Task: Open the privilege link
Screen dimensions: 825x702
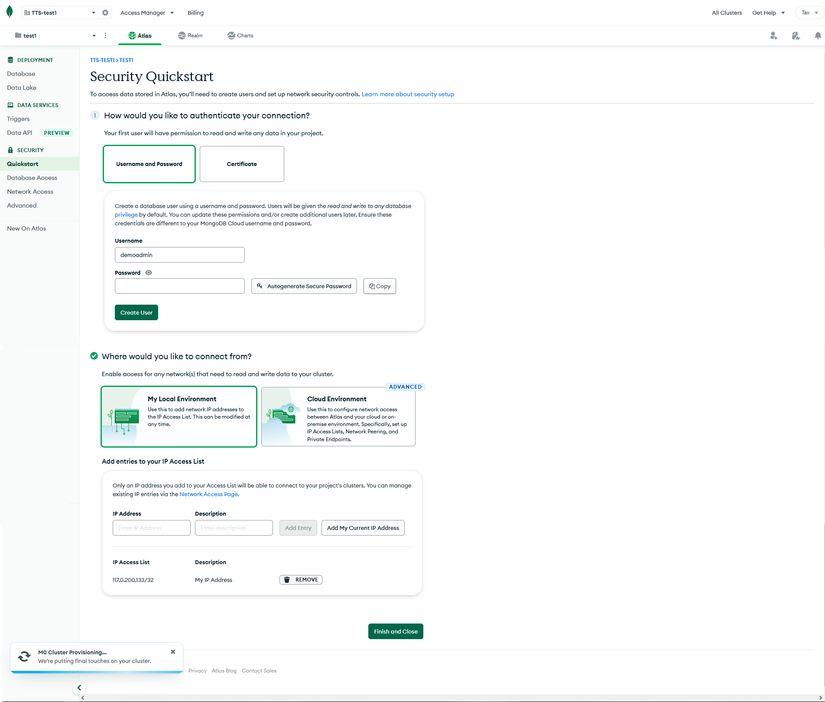Action: [x=126, y=215]
